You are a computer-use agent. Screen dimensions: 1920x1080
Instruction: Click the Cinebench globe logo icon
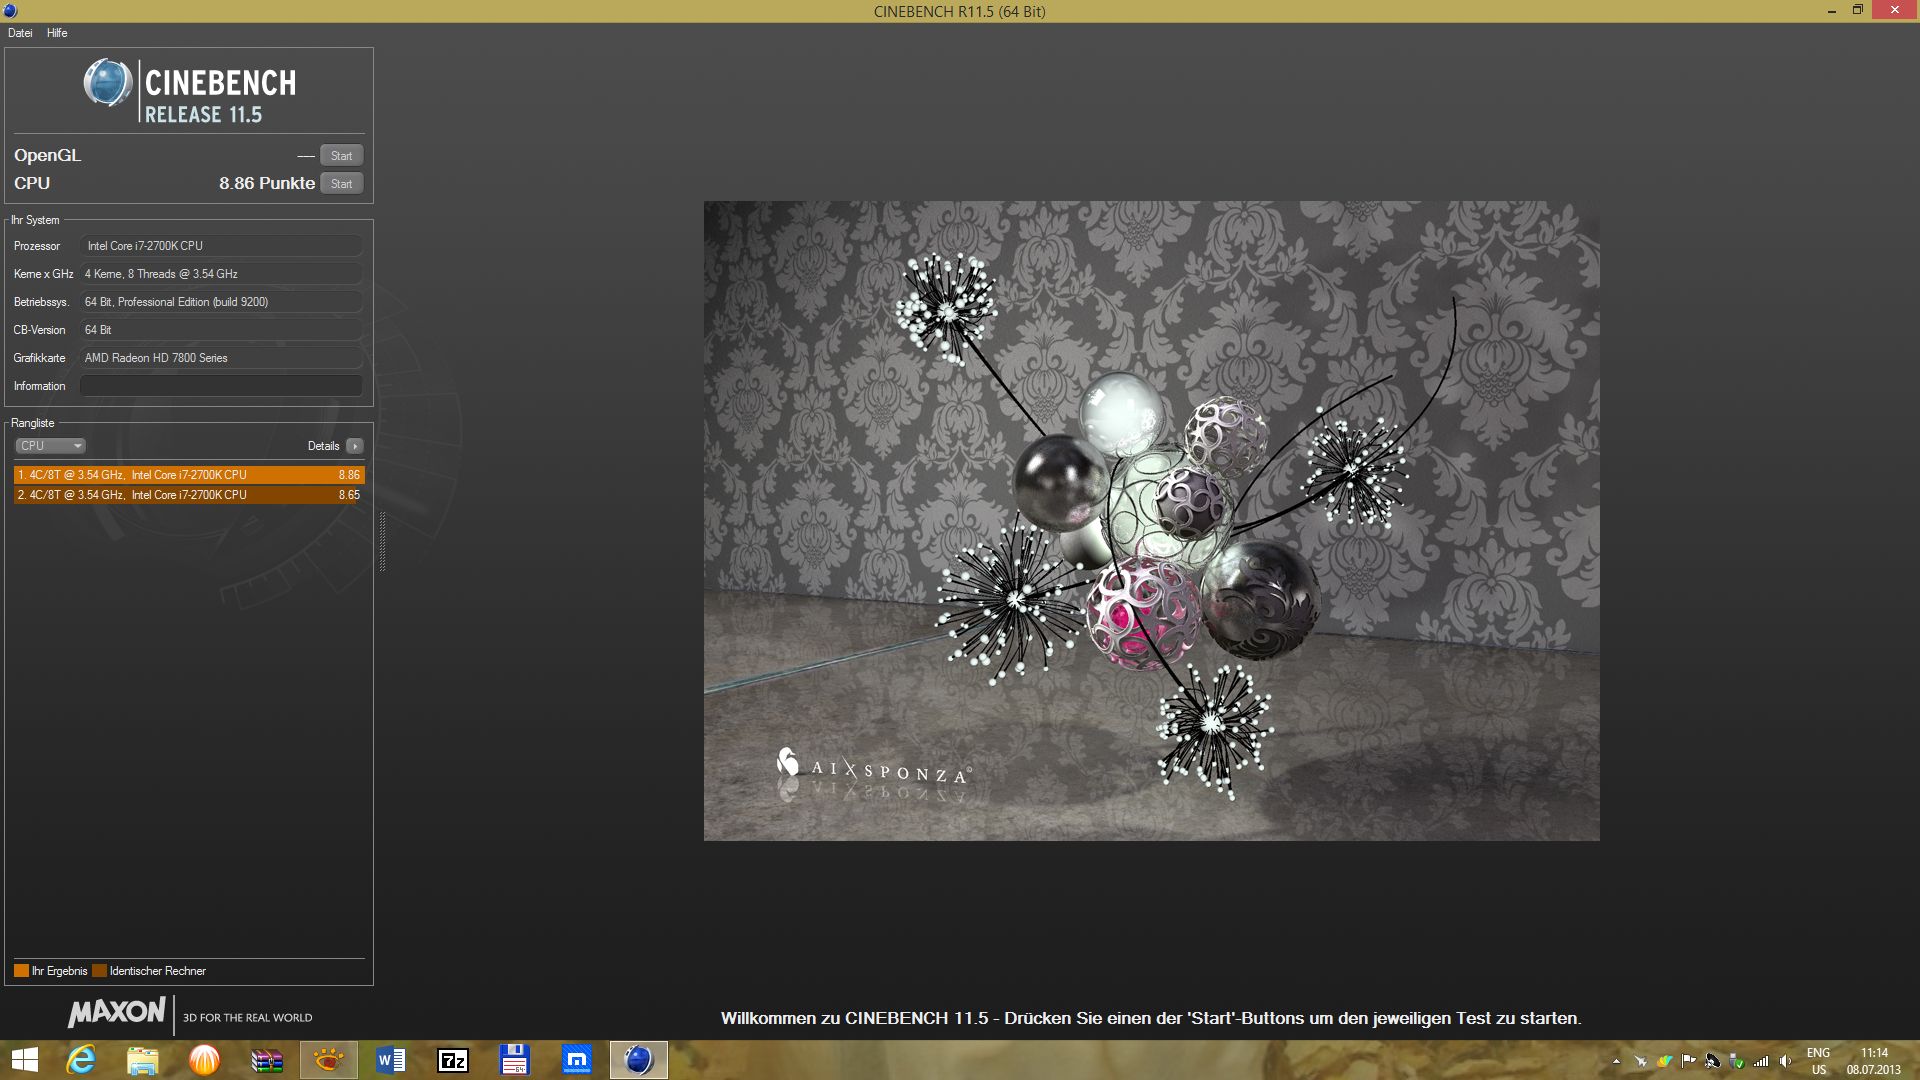(x=107, y=83)
